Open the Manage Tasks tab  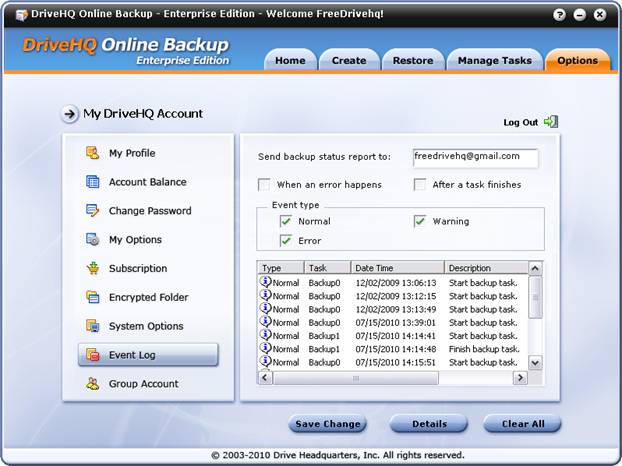pyautogui.click(x=494, y=60)
